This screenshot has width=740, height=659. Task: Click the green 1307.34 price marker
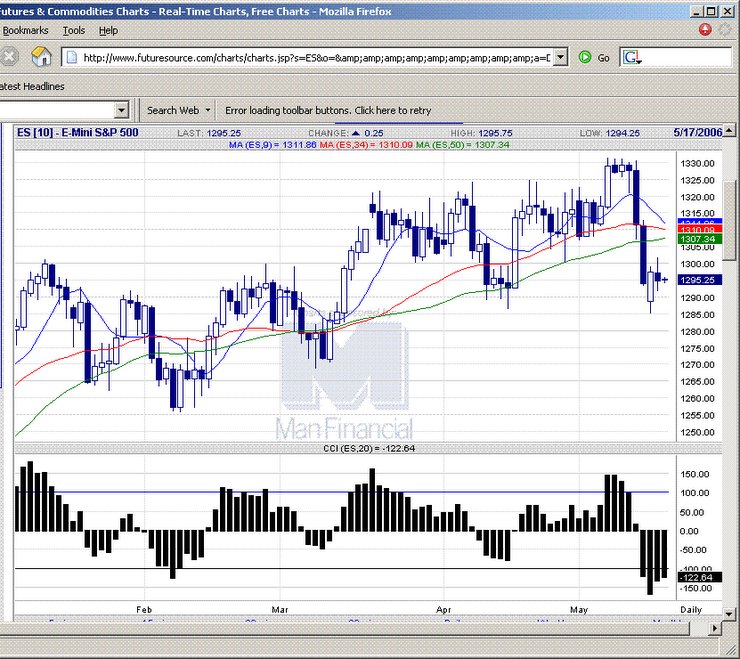(699, 239)
